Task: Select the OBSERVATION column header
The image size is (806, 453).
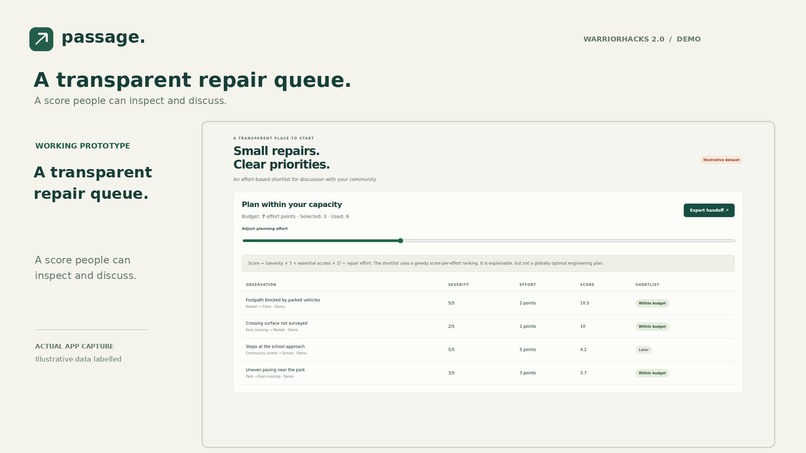Action: pos(261,284)
